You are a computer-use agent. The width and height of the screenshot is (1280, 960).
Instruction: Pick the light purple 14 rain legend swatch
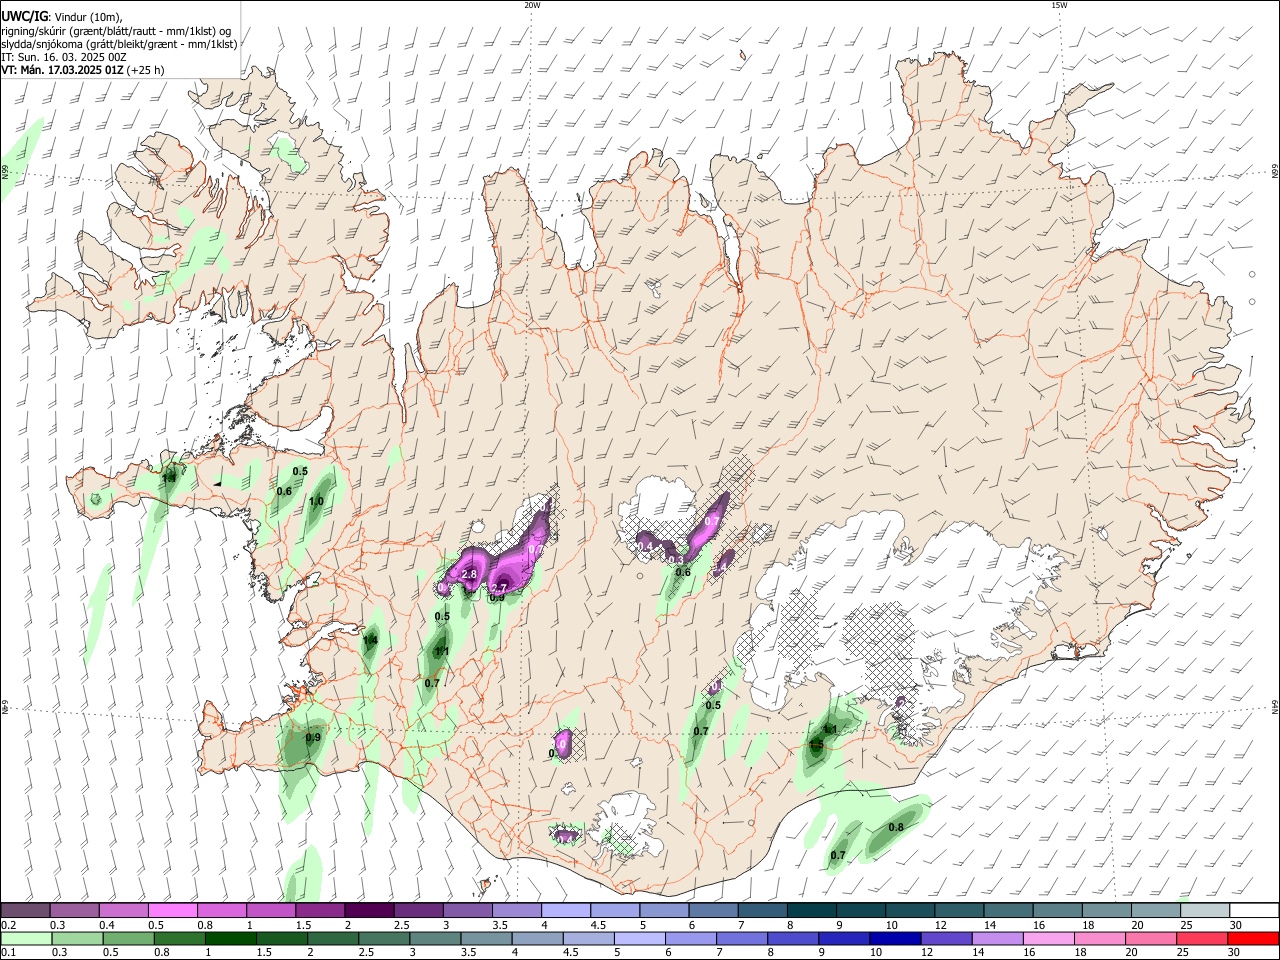[997, 938]
